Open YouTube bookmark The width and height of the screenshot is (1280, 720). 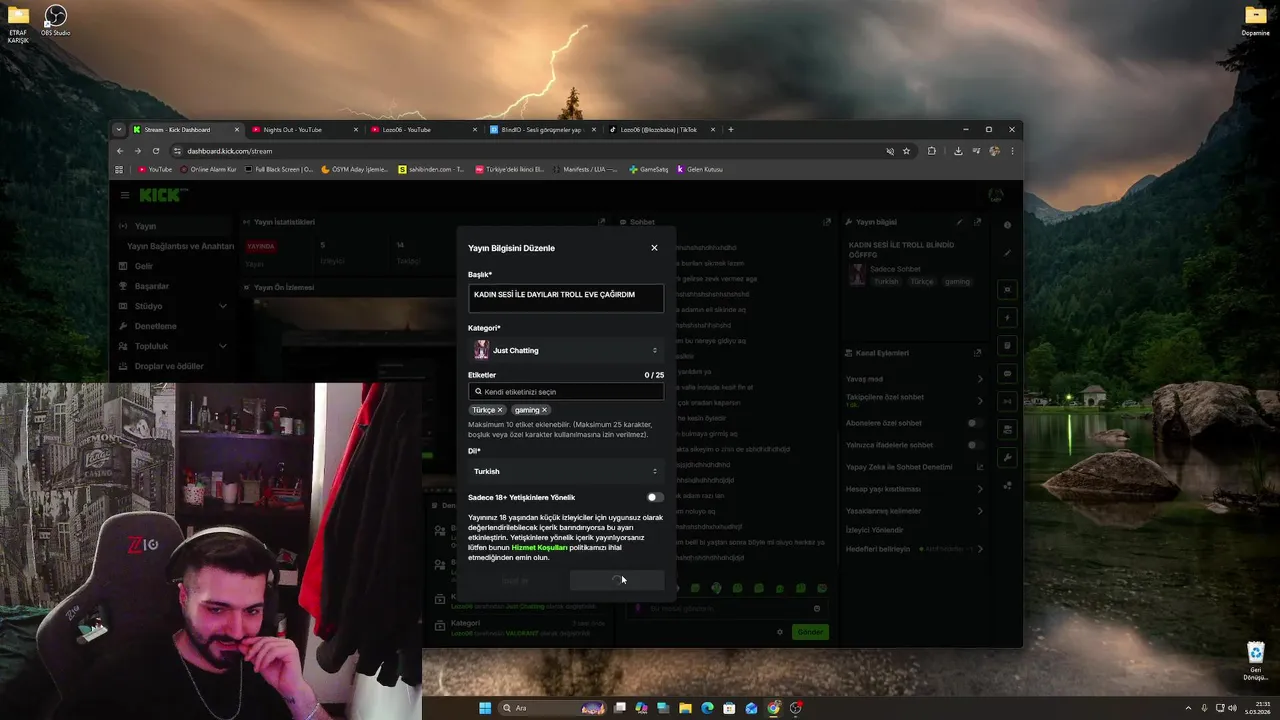click(x=155, y=170)
